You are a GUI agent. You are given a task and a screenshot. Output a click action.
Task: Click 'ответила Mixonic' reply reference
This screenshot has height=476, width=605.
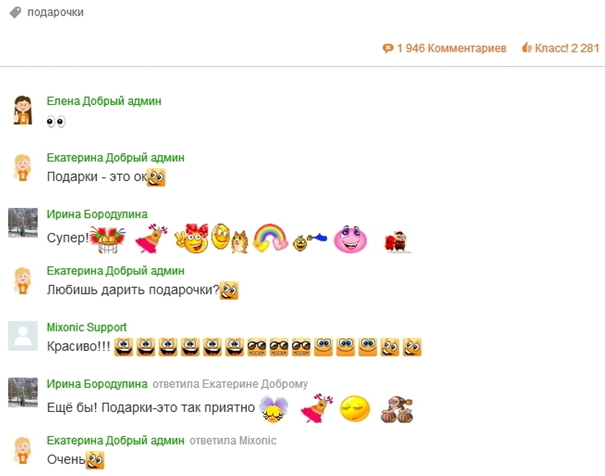233,441
